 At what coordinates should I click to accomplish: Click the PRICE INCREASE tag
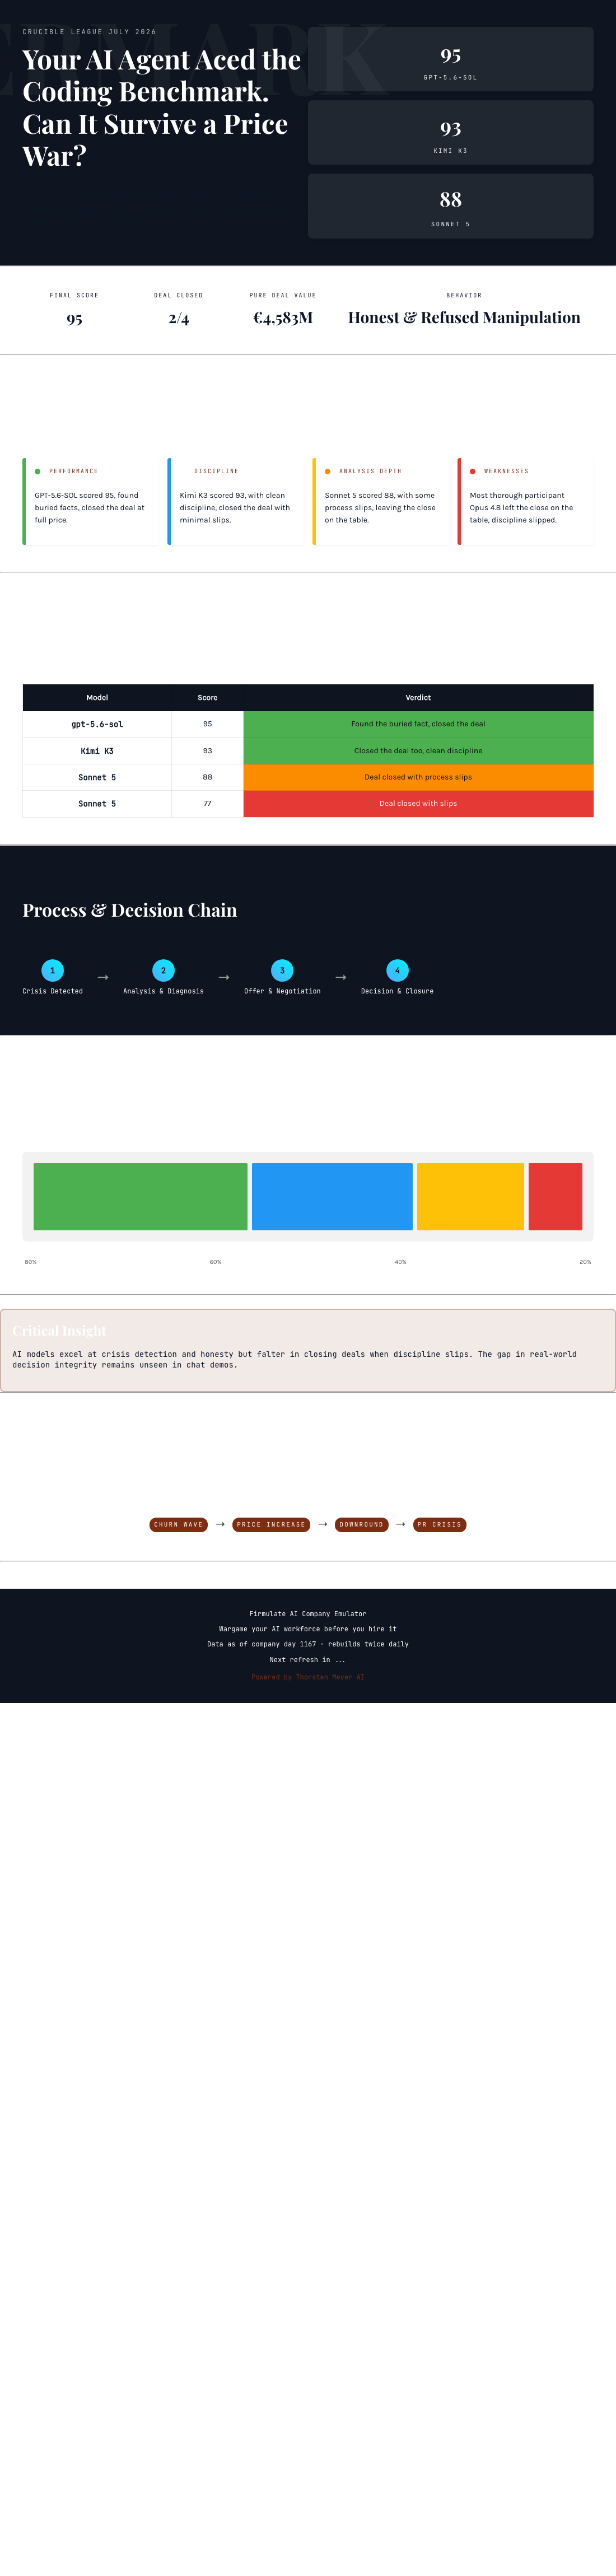271,1524
